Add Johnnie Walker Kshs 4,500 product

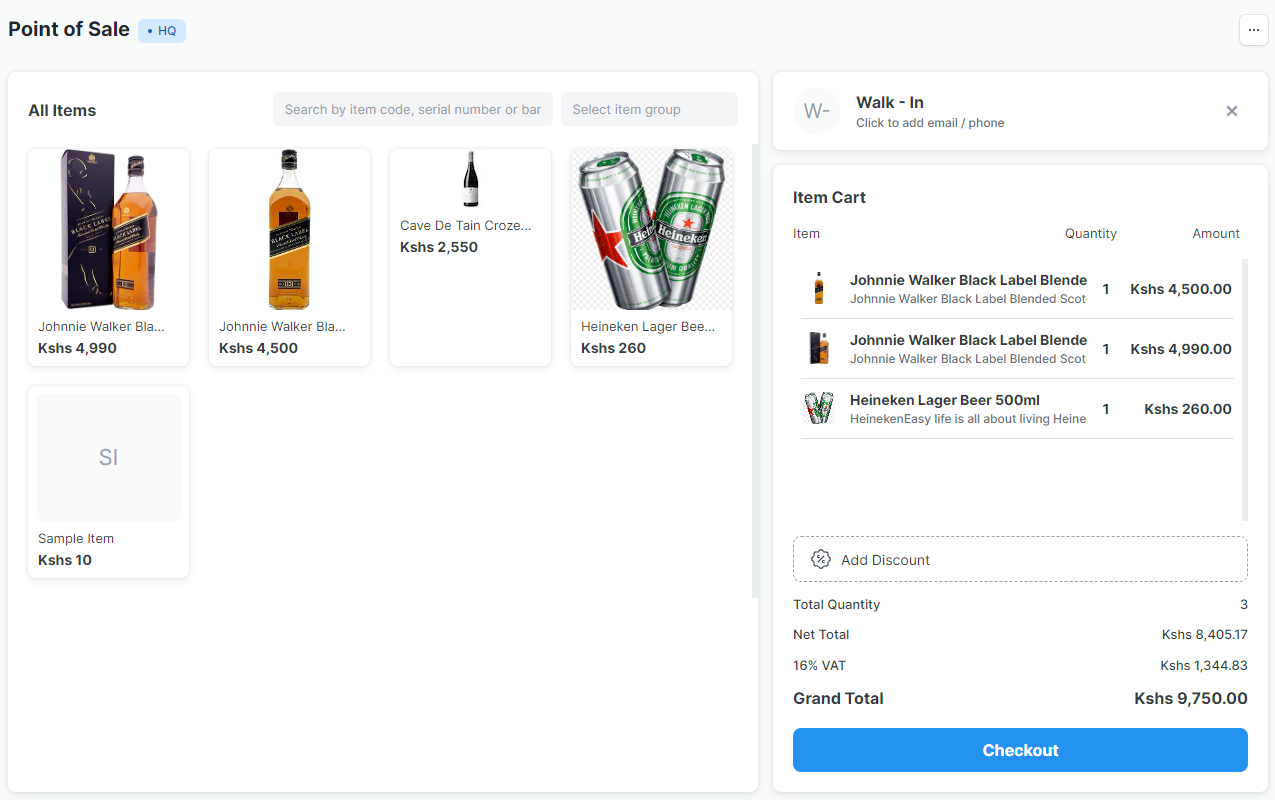[x=289, y=257]
